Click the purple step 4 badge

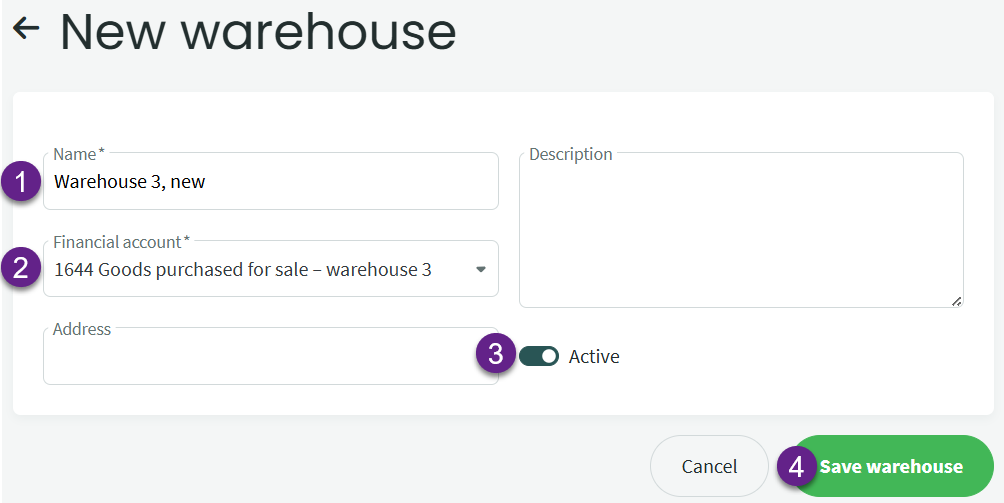point(796,467)
